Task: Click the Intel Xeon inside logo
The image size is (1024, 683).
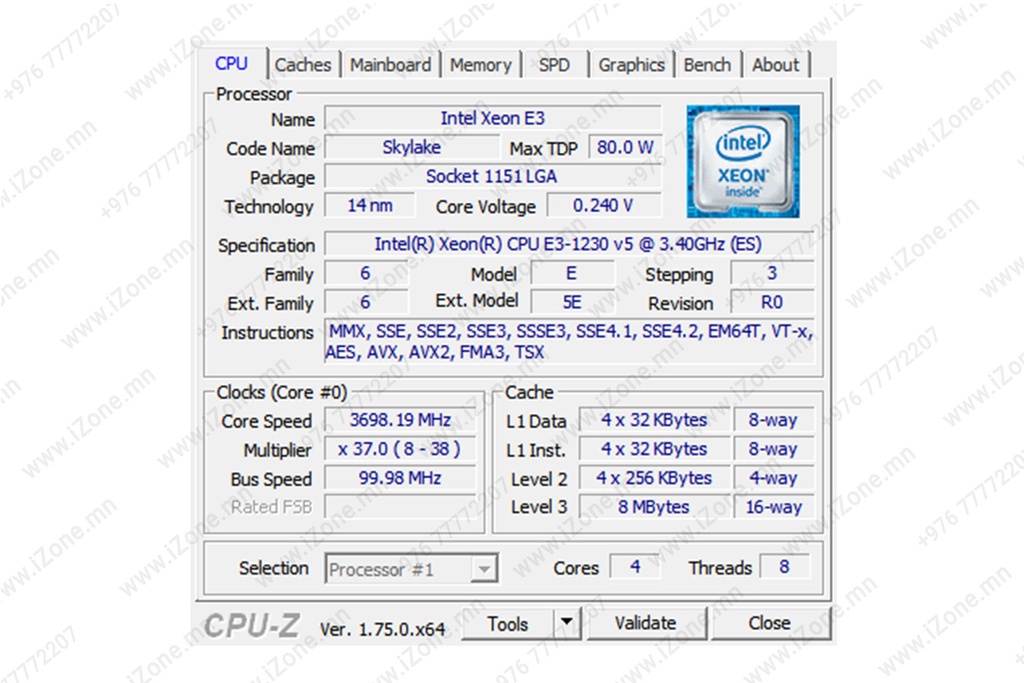Action: (743, 161)
